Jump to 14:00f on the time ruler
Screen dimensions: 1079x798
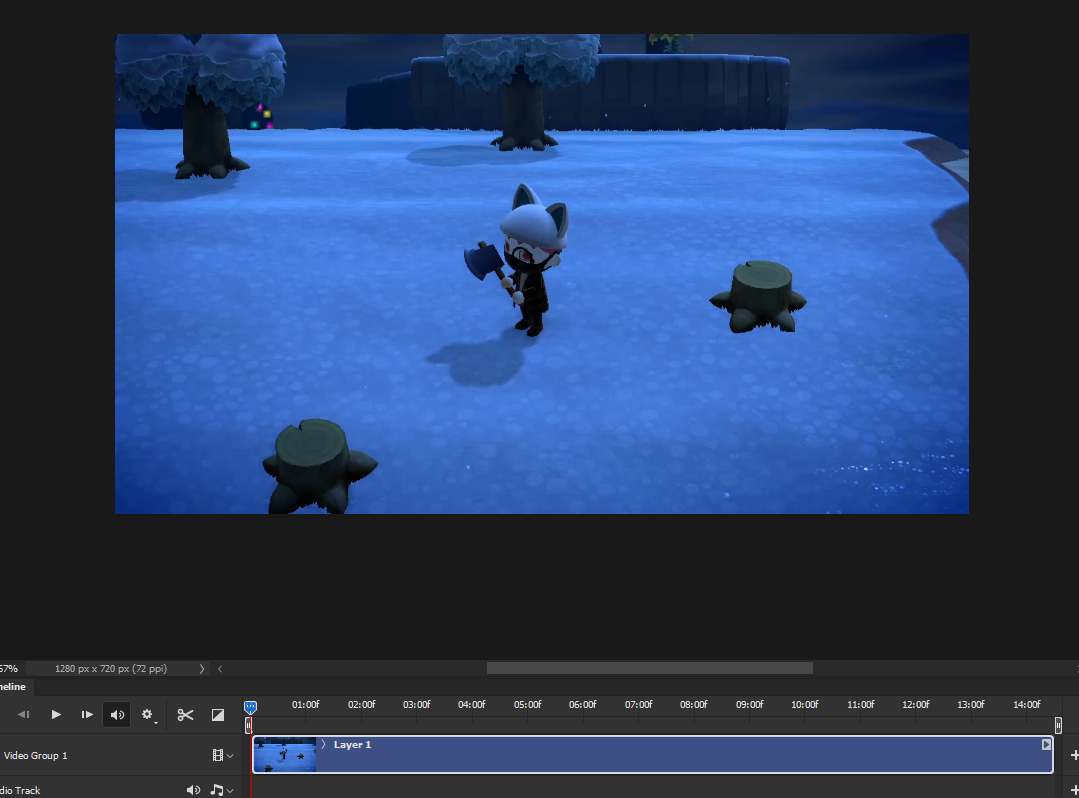pyautogui.click(x=1027, y=704)
